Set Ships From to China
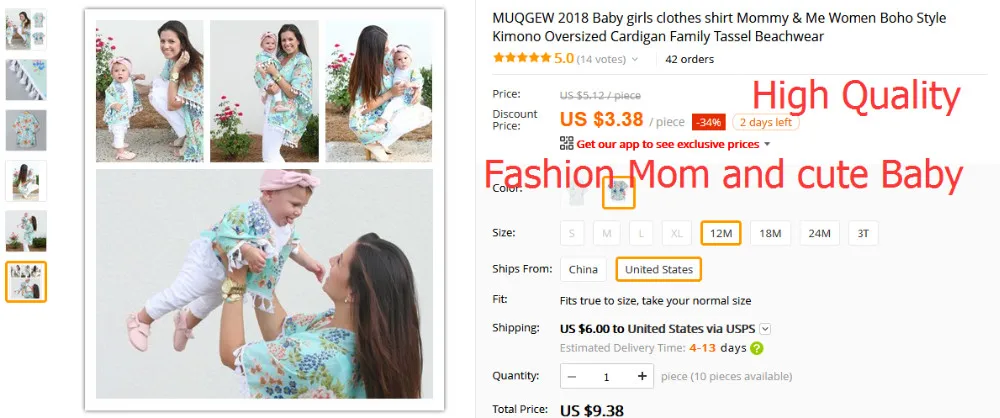This screenshot has width=1000, height=418. click(583, 269)
